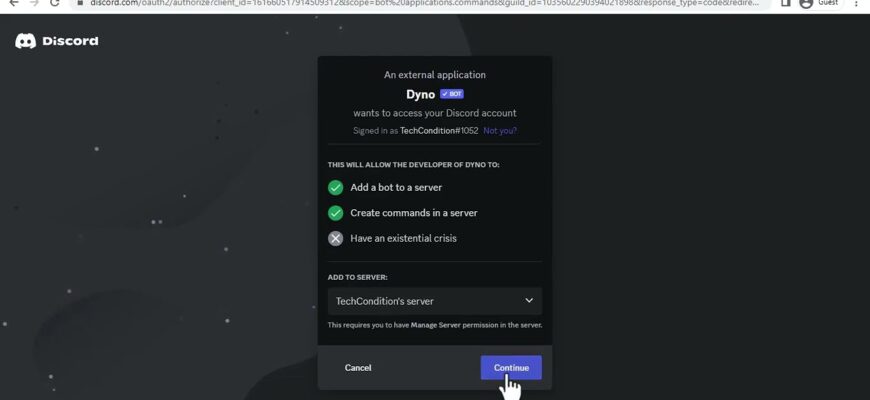The height and width of the screenshot is (400, 870).
Task: Click the verified BOT badge next to Dyno
Action: click(x=452, y=94)
